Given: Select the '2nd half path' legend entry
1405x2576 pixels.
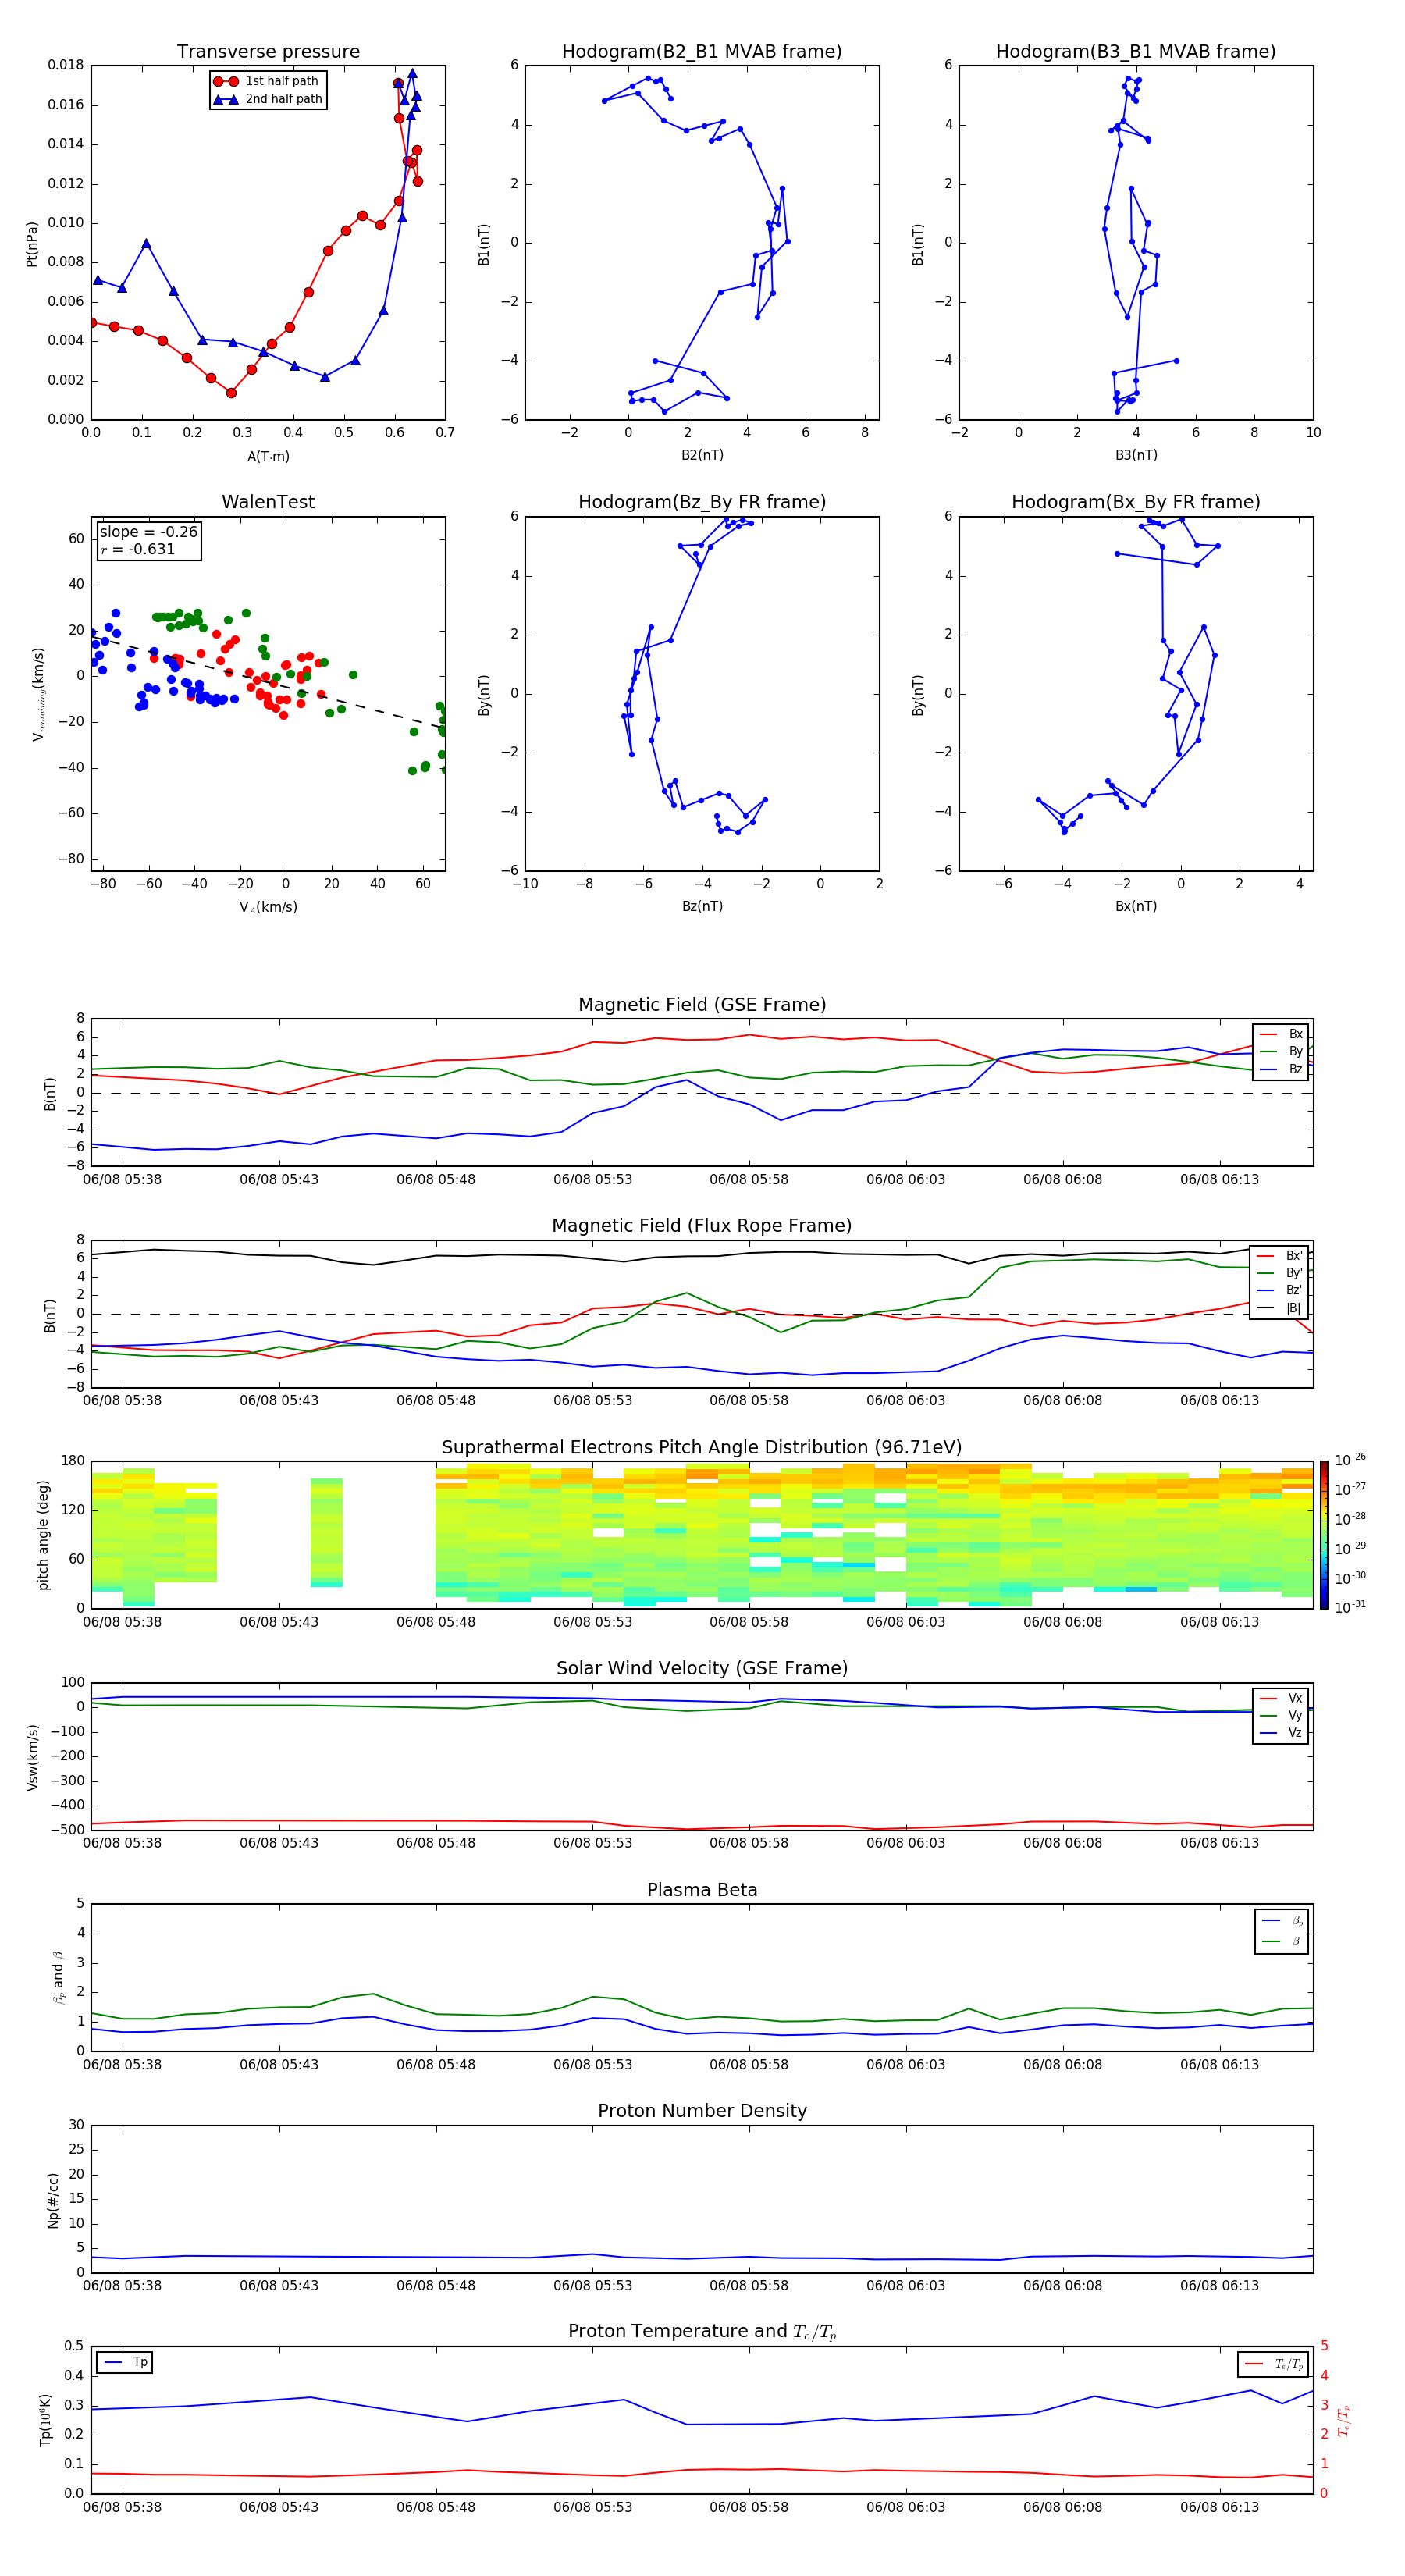Looking at the screenshot, I should tap(267, 99).
